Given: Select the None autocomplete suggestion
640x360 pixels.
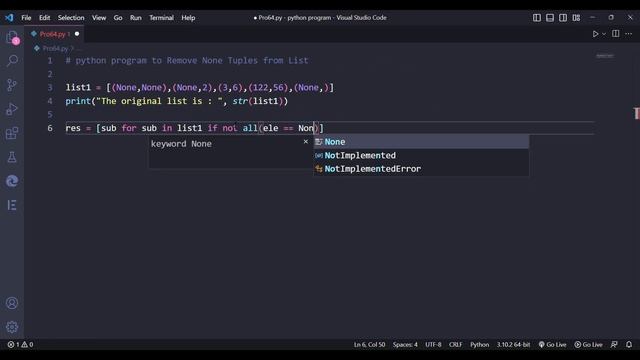Looking at the screenshot, I should tap(421, 142).
